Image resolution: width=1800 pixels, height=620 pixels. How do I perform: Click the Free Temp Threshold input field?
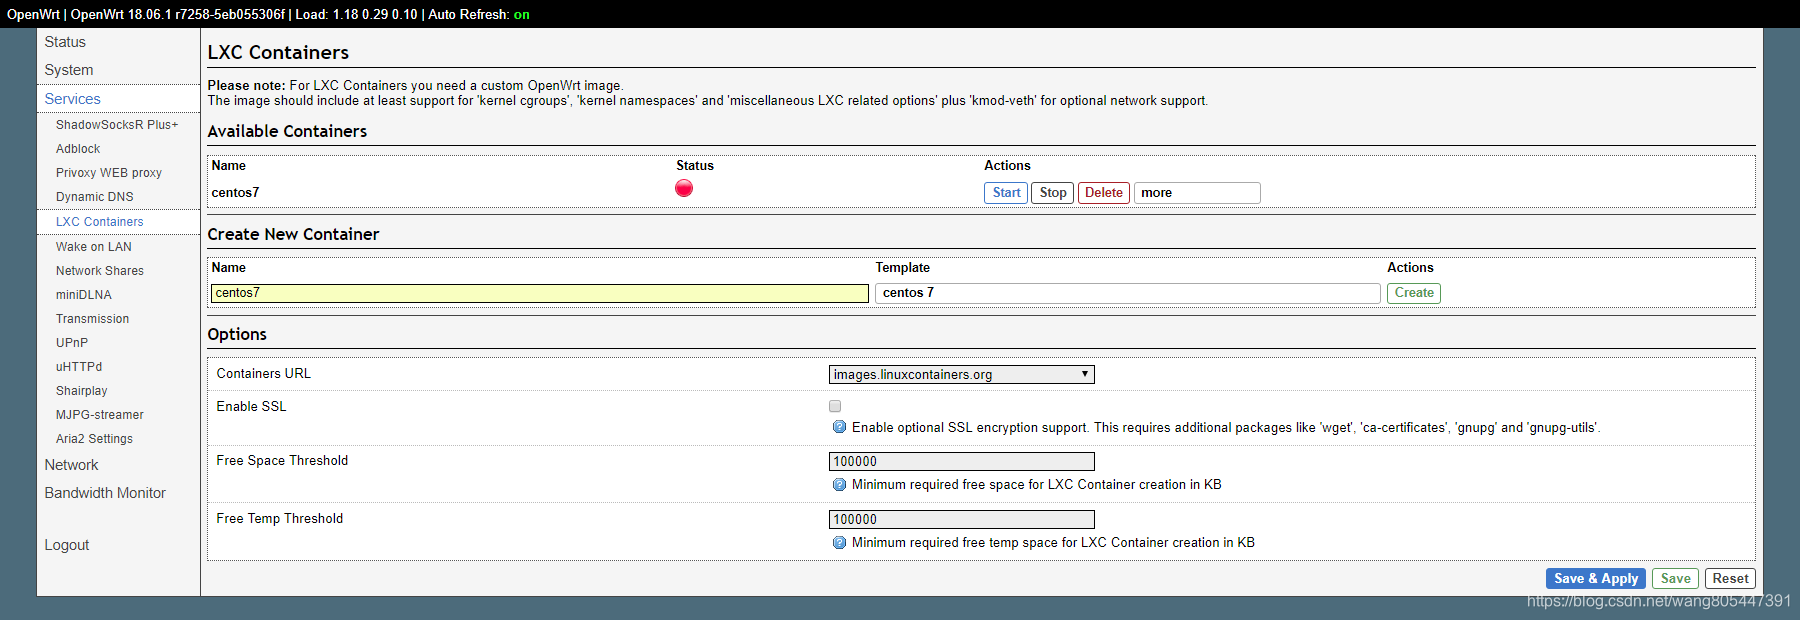[x=962, y=519]
